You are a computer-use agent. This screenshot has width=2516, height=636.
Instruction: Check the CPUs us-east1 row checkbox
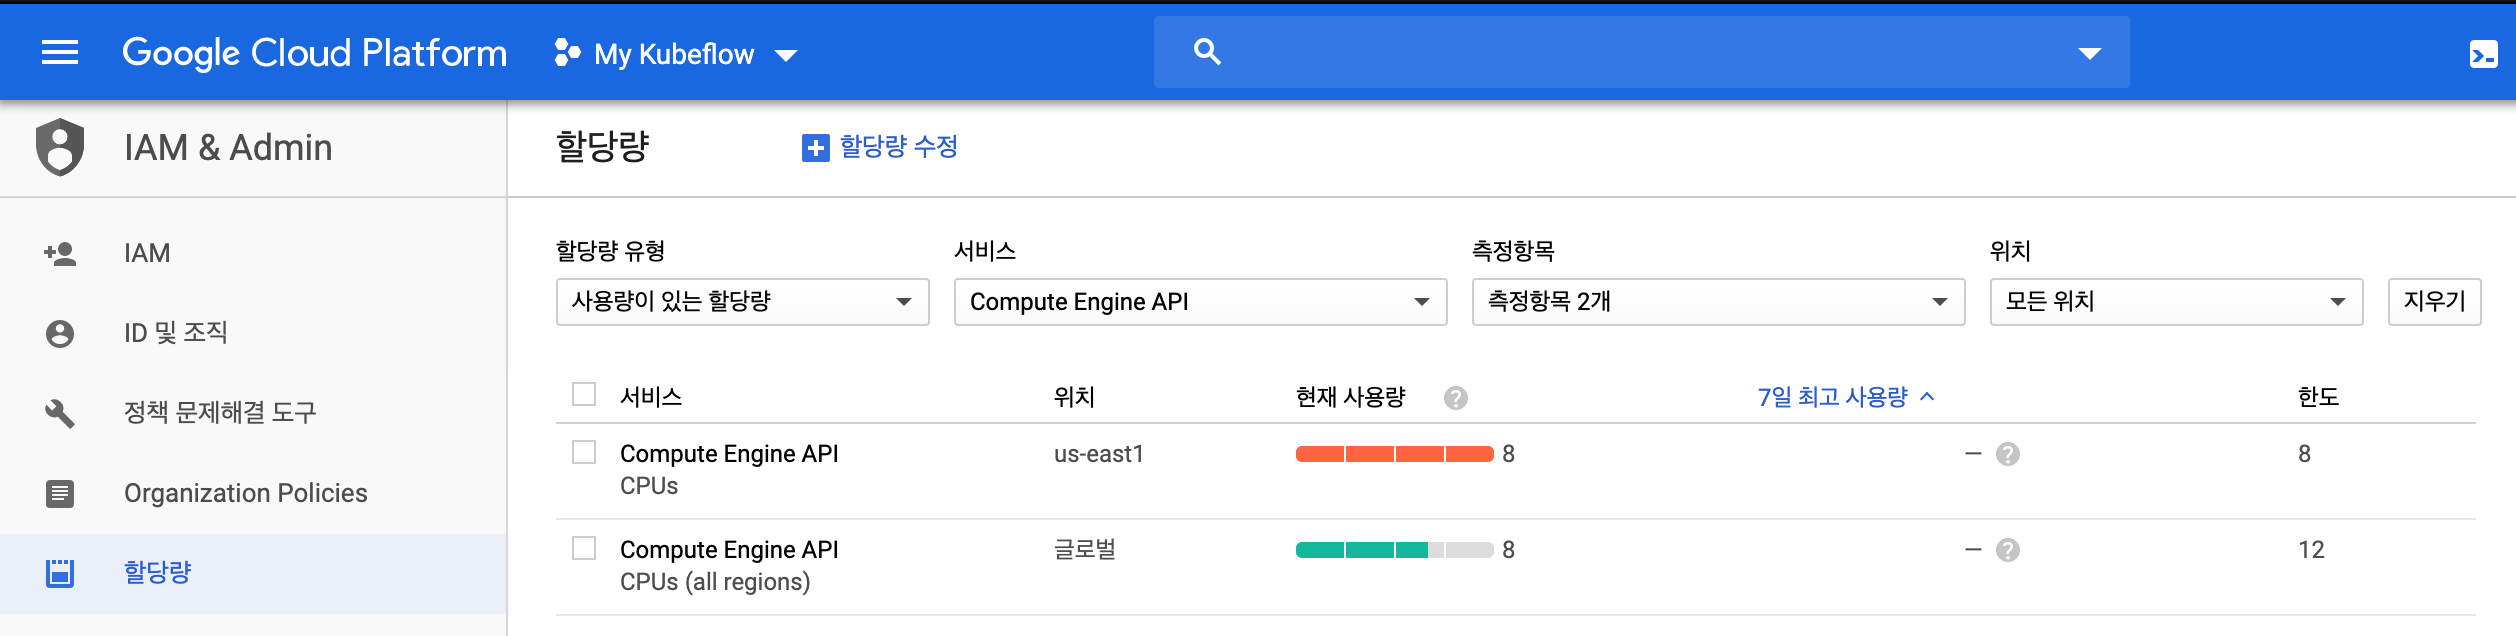[584, 452]
